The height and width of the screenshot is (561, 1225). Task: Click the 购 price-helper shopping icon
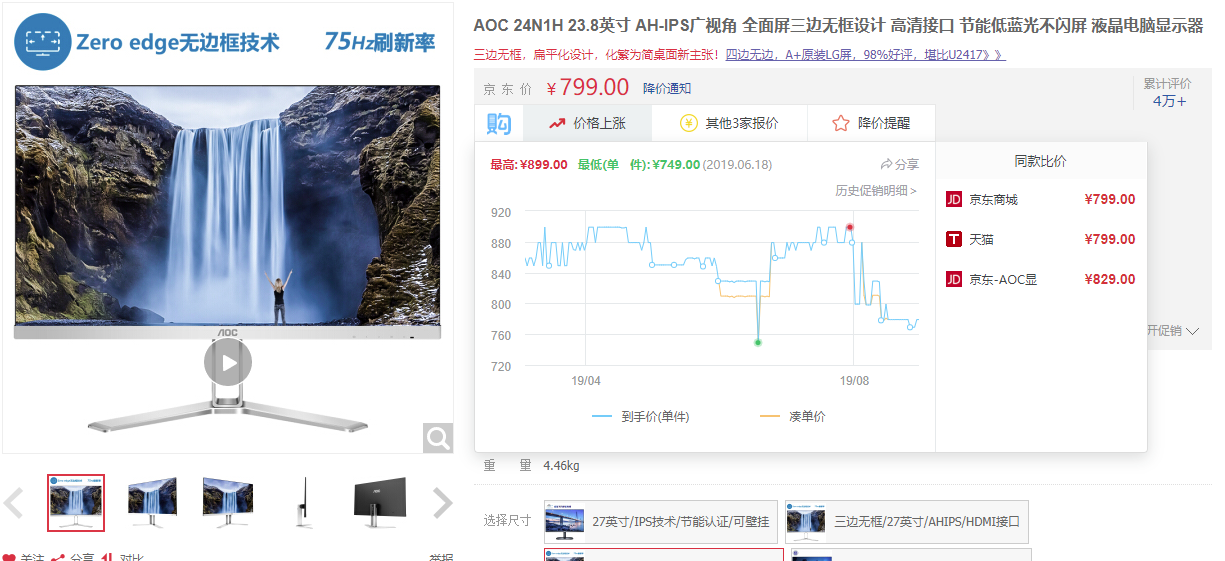coord(499,124)
